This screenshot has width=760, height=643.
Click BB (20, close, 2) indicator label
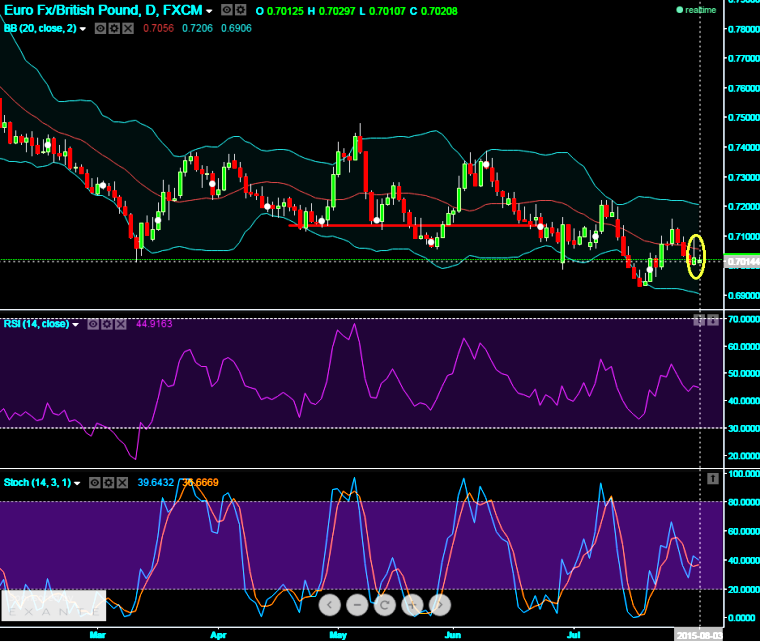pos(40,29)
